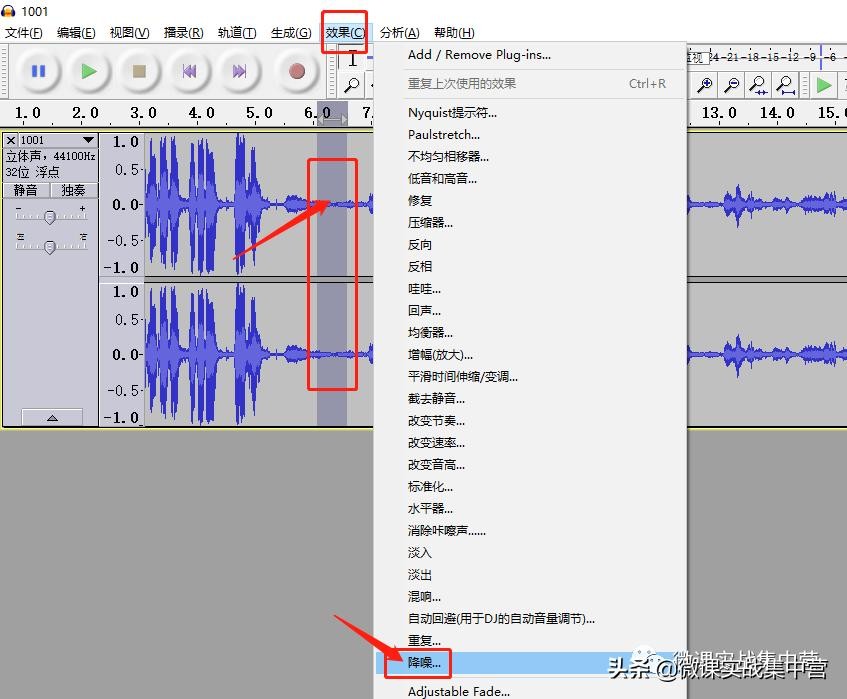Image resolution: width=847 pixels, height=699 pixels.
Task: Click the Fit Project zoom icon
Action: click(x=786, y=85)
